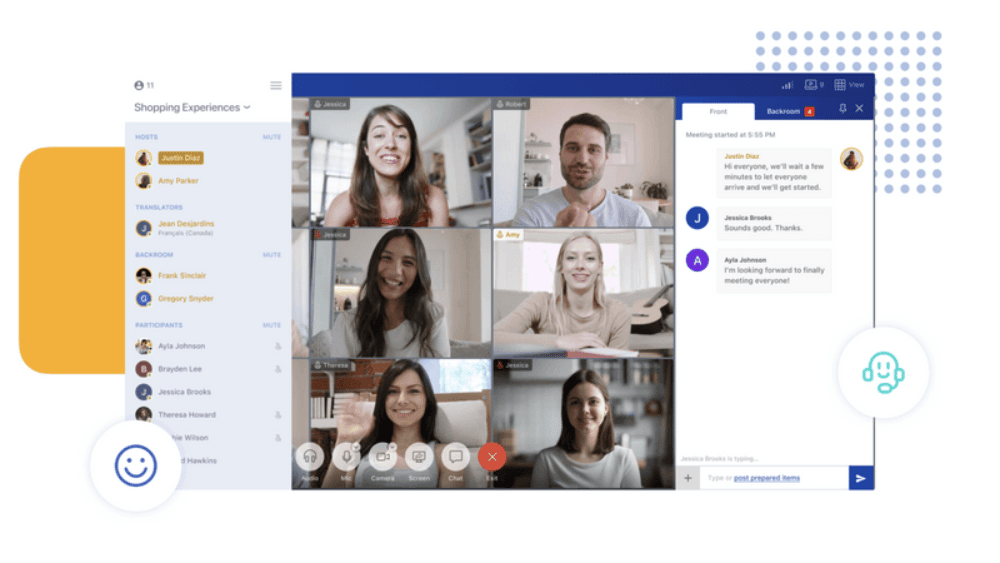Toggle the Mic button
Viewport: 1000px width, 563px height.
click(x=346, y=457)
